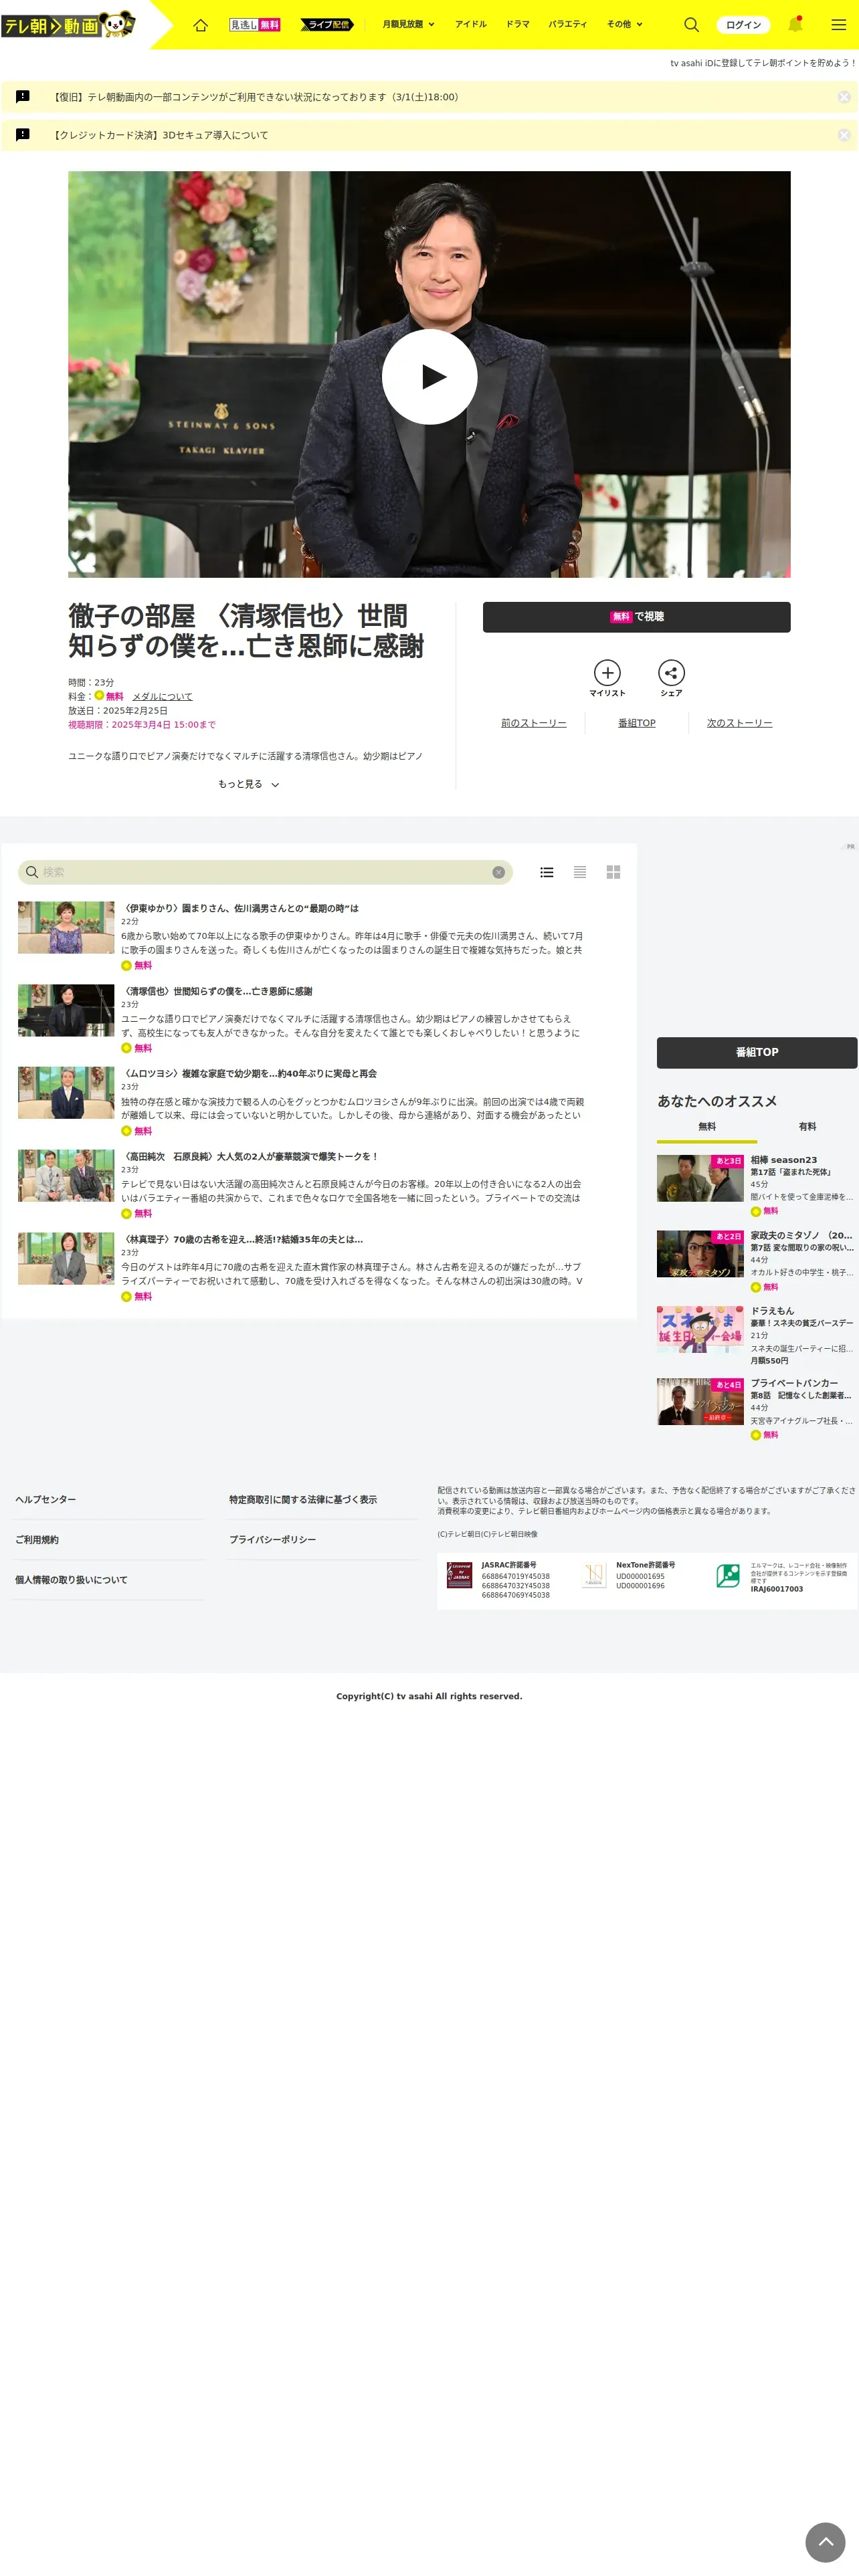
Task: Click the ムロツヨシ episode title
Action: click(249, 1073)
